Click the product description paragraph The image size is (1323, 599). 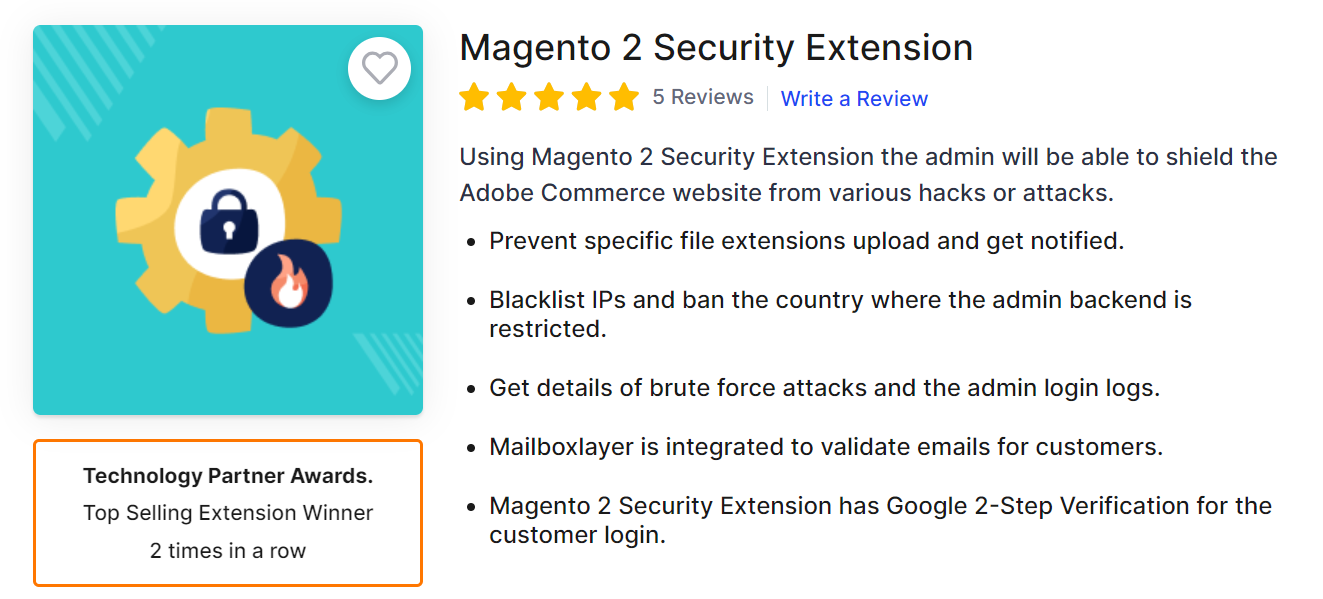(x=868, y=174)
